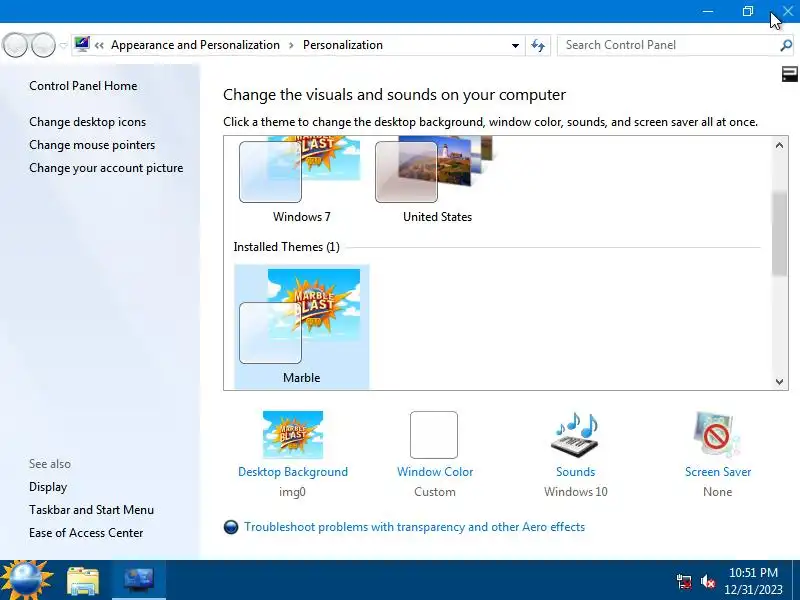The height and width of the screenshot is (600, 800).
Task: Click the Show desktop strip
Action: click(x=796, y=580)
